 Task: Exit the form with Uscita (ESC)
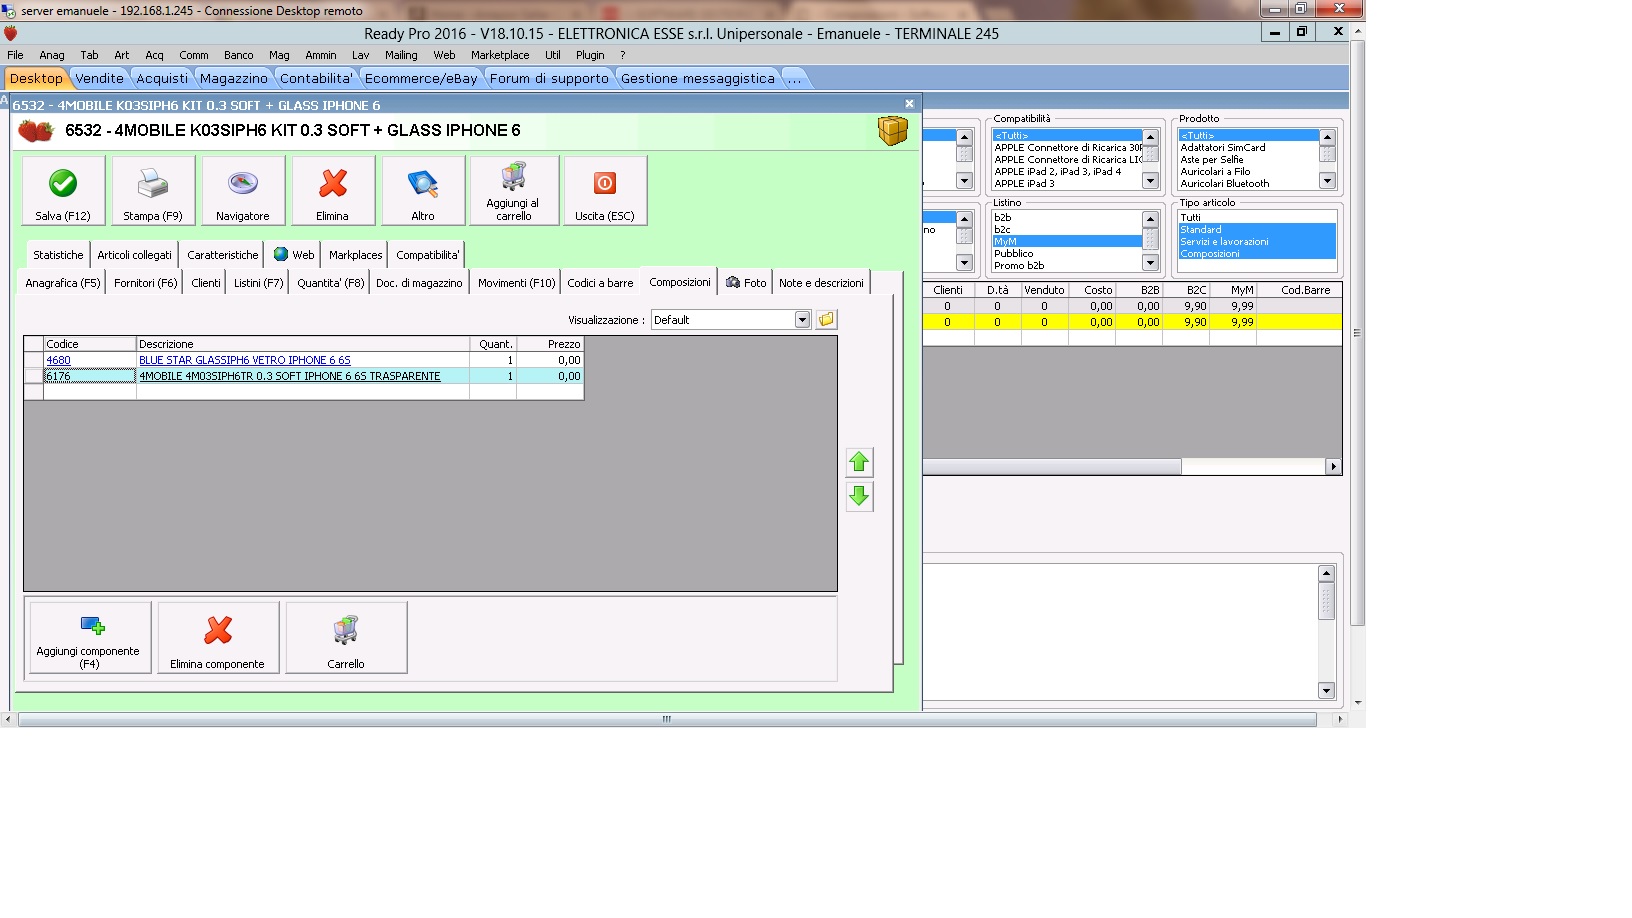605,190
